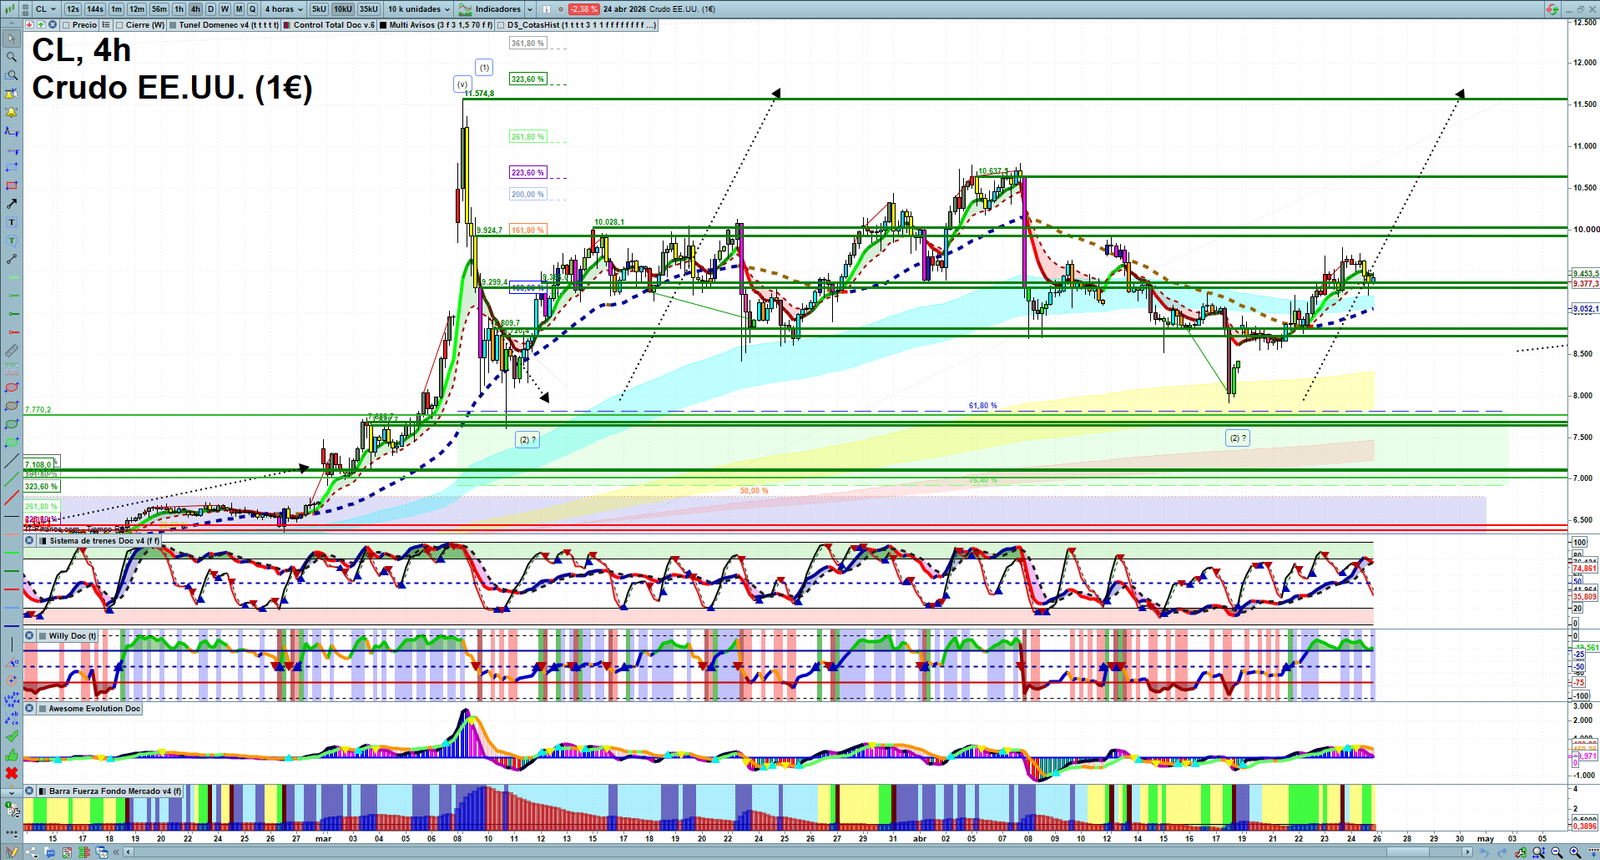Activate the ruler measurement tool
This screenshot has width=1600, height=860.
tap(11, 351)
